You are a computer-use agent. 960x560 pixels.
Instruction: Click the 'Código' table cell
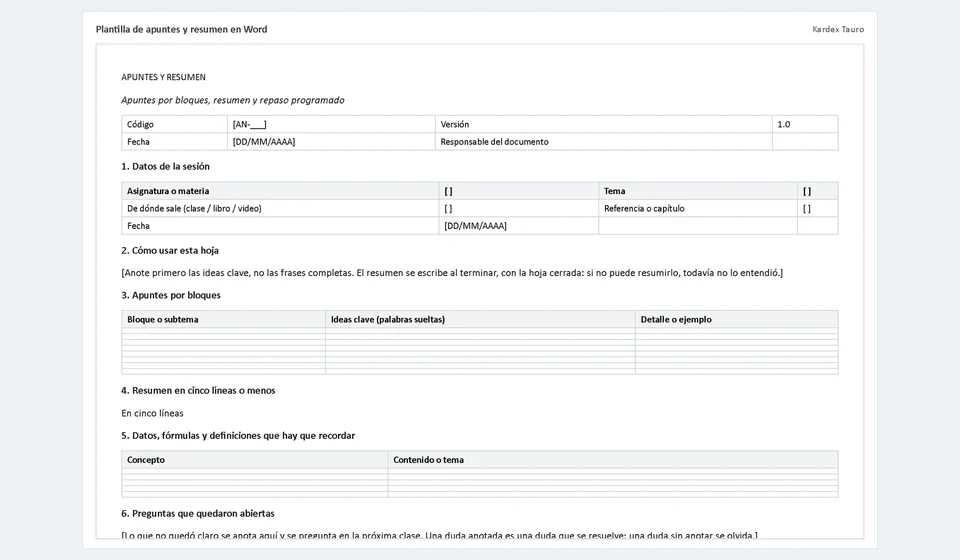point(174,124)
